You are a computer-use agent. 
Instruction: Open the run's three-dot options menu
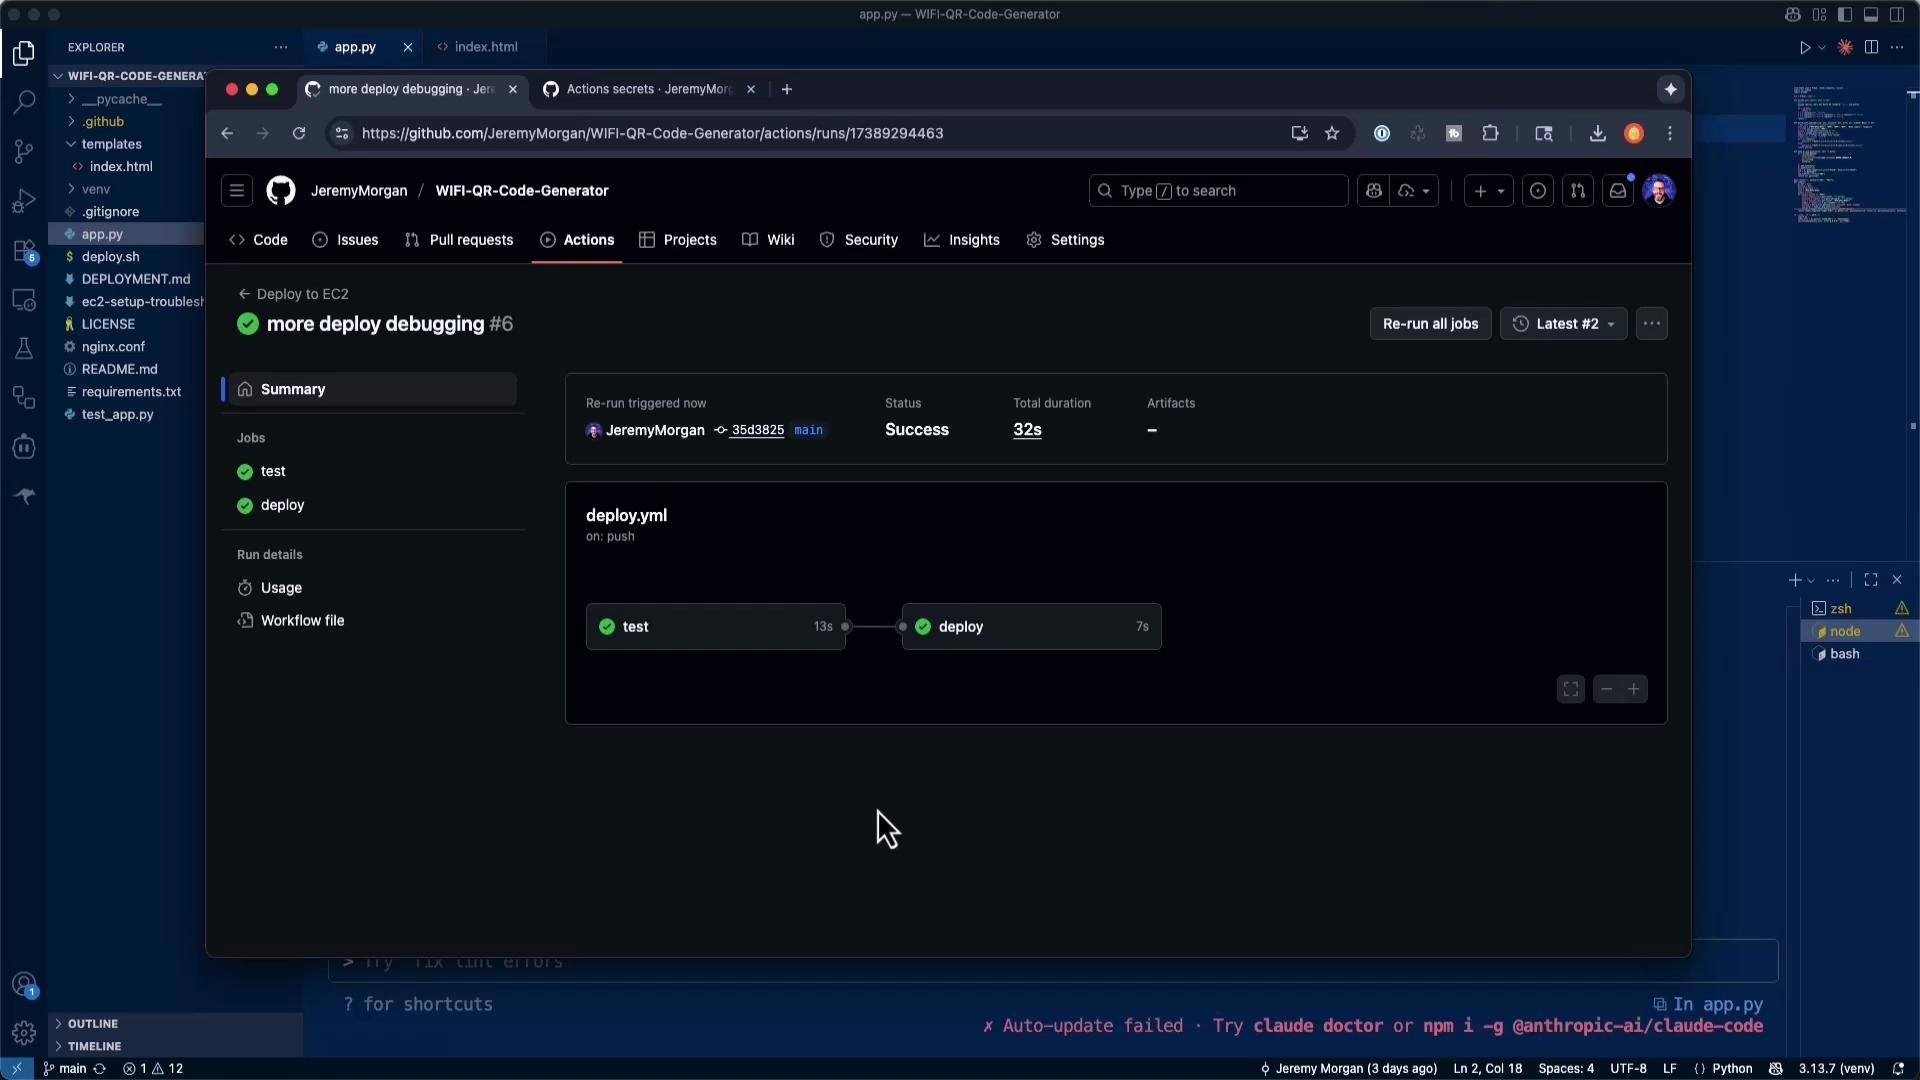point(1652,323)
